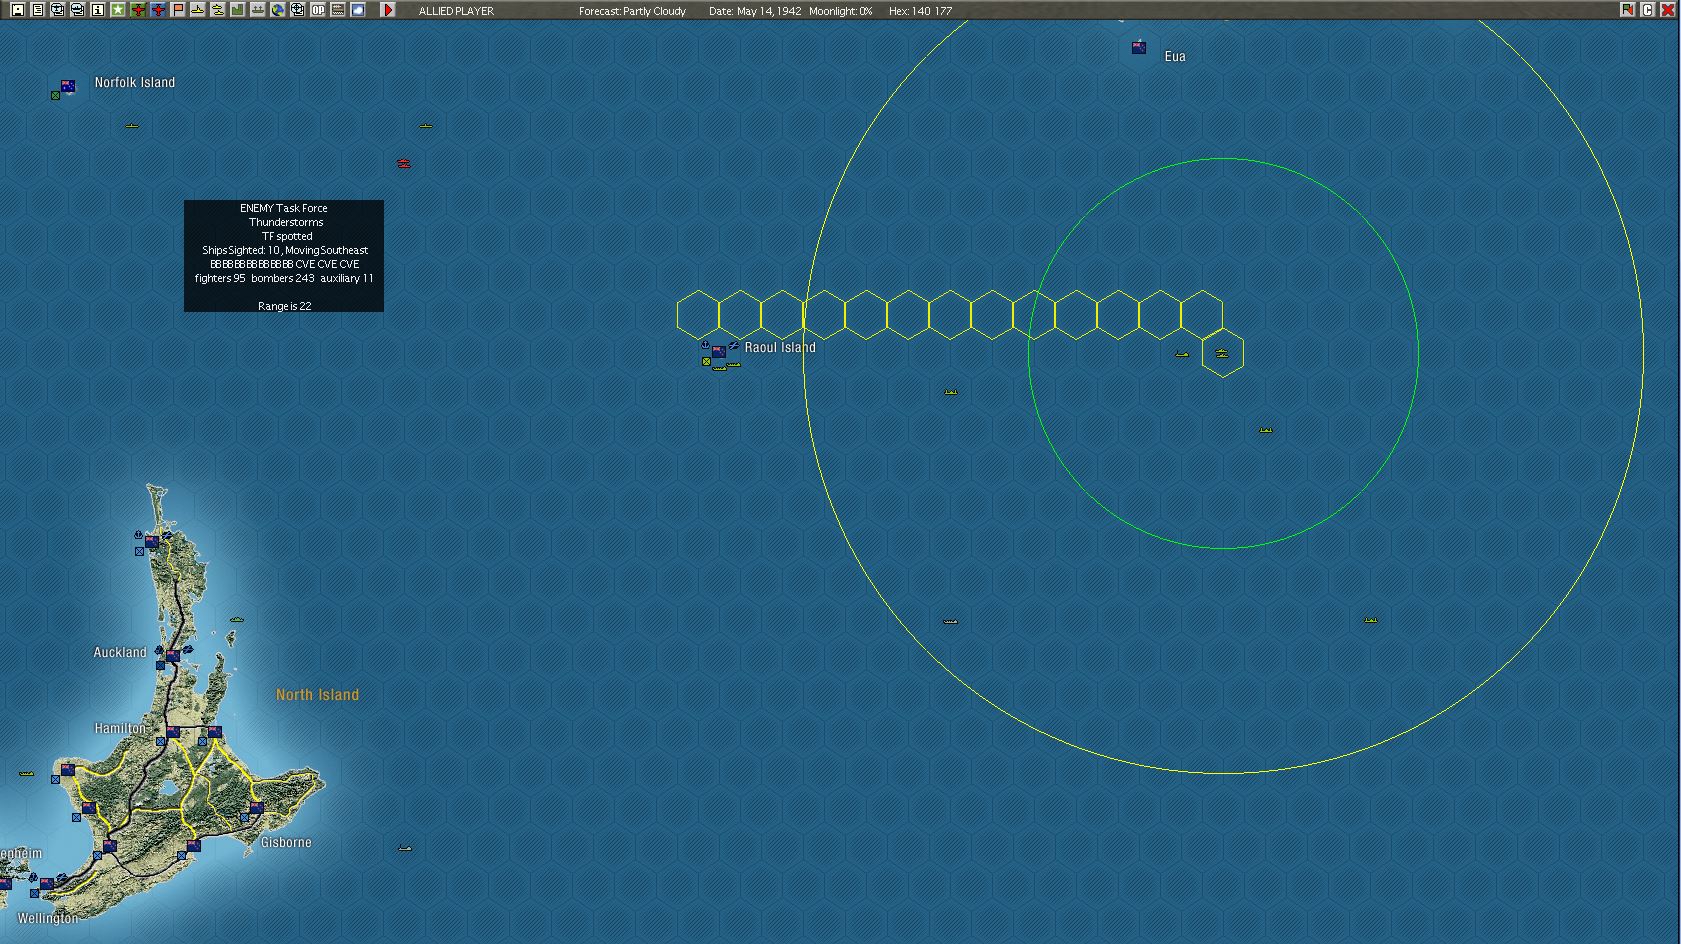Click the letter "i" information toolbar icon
The height and width of the screenshot is (944, 1681).
coord(97,10)
